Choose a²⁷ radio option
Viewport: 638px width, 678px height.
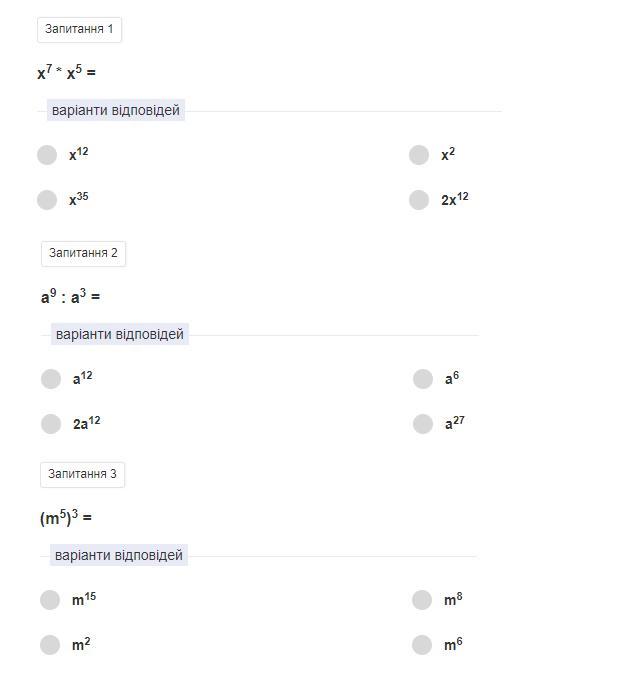click(423, 424)
